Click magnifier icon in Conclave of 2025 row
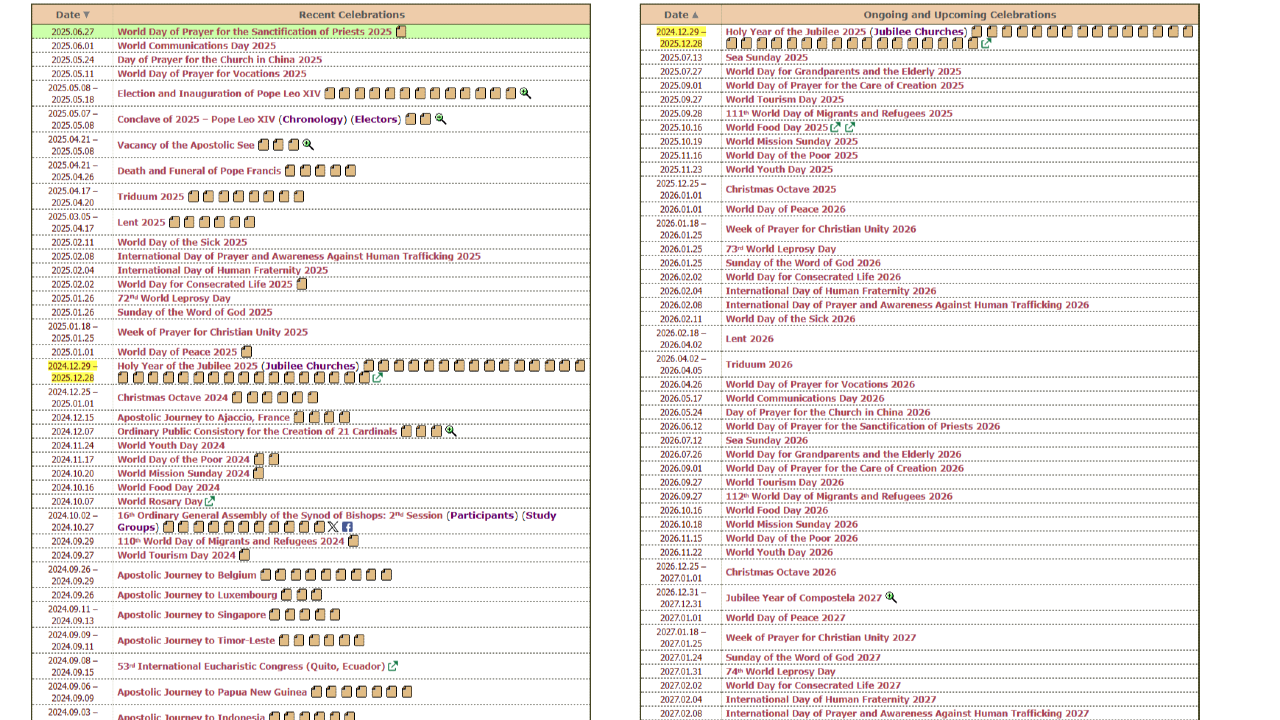Viewport: 1280px width, 720px height. pos(441,120)
